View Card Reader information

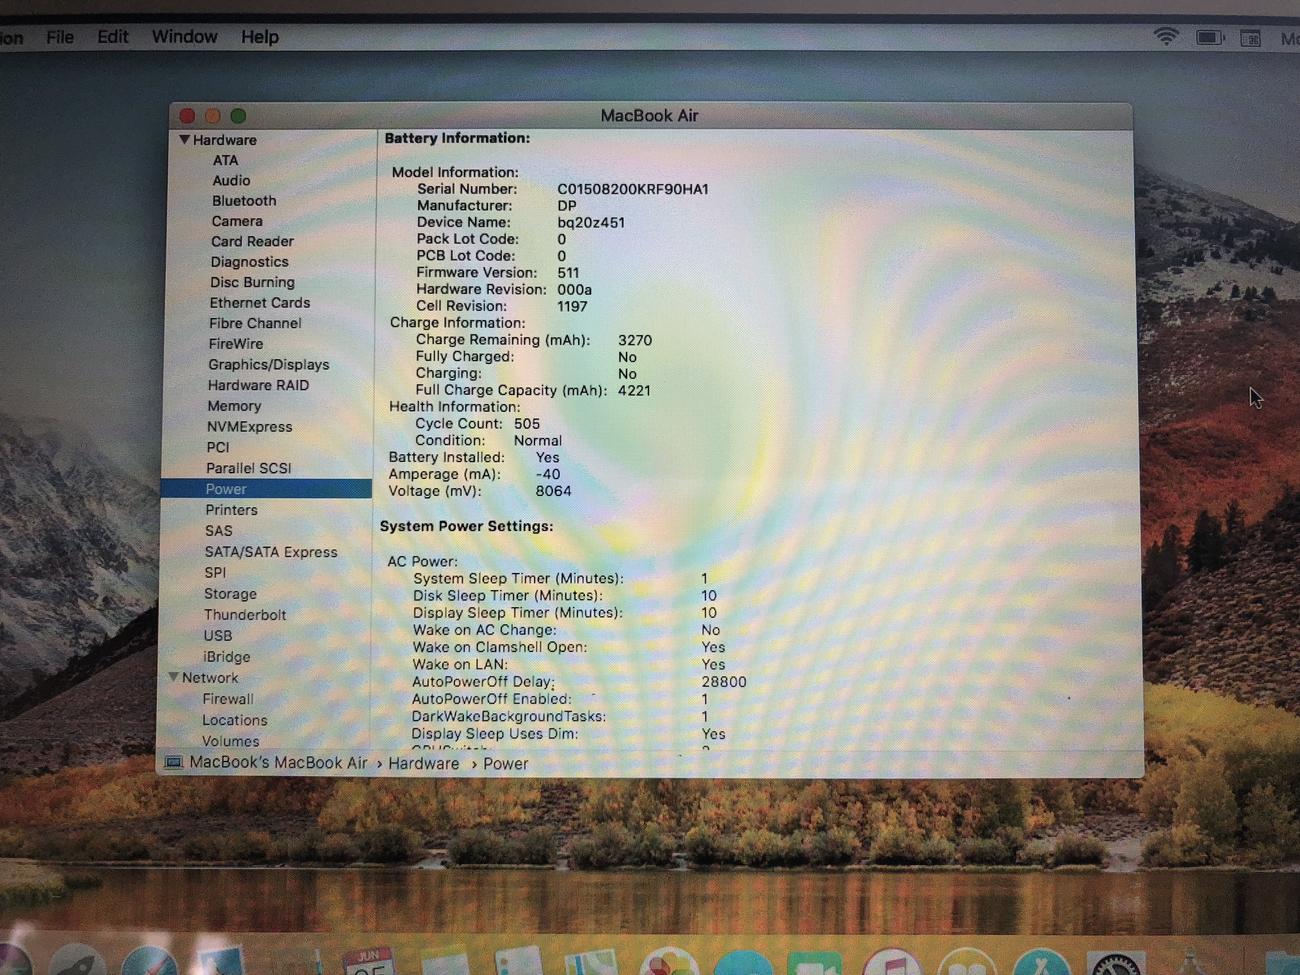coord(252,242)
